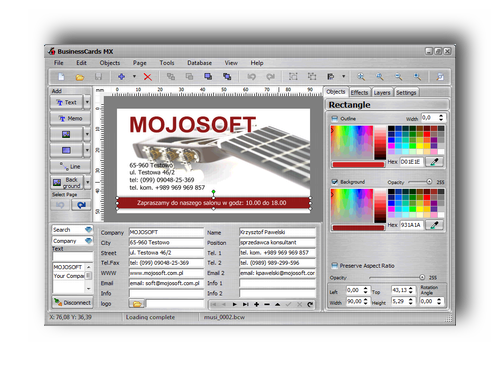Image resolution: width=500 pixels, height=370 pixels.
Task: Toggle the Background checkbox
Action: pyautogui.click(x=335, y=182)
